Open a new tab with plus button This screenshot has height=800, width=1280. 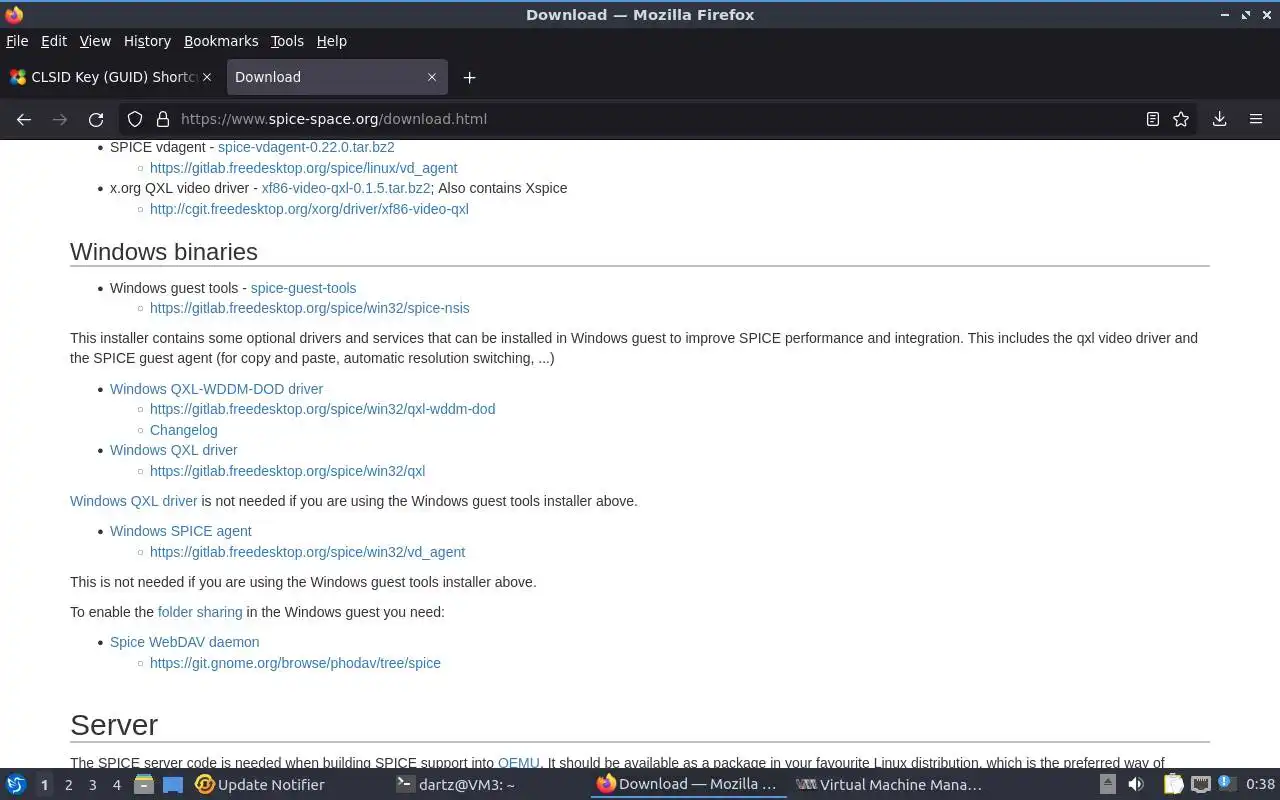point(469,77)
